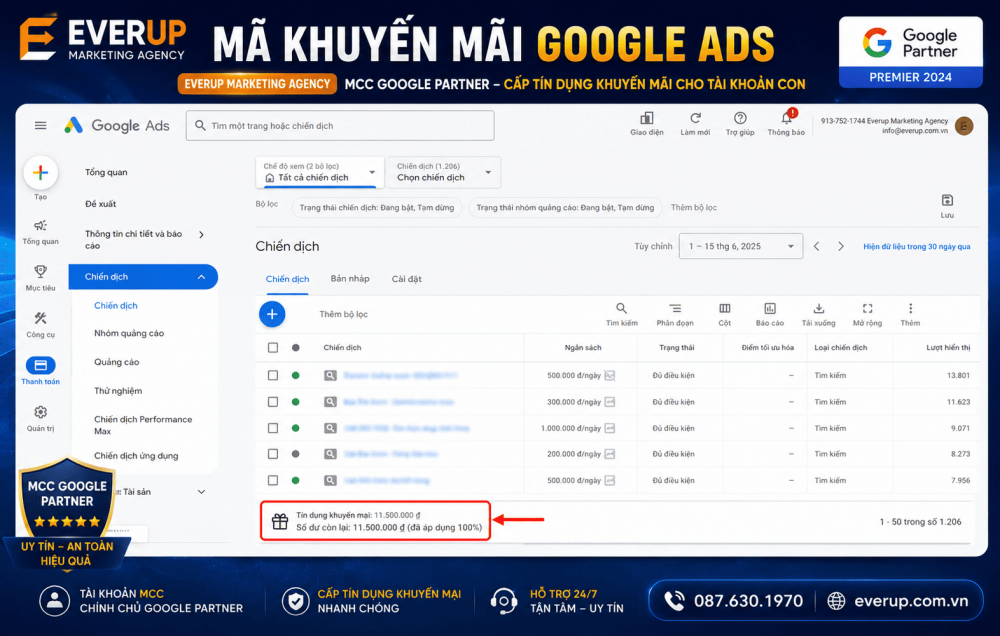Expand Thông tin chi tiết và báo cáo

point(201,235)
